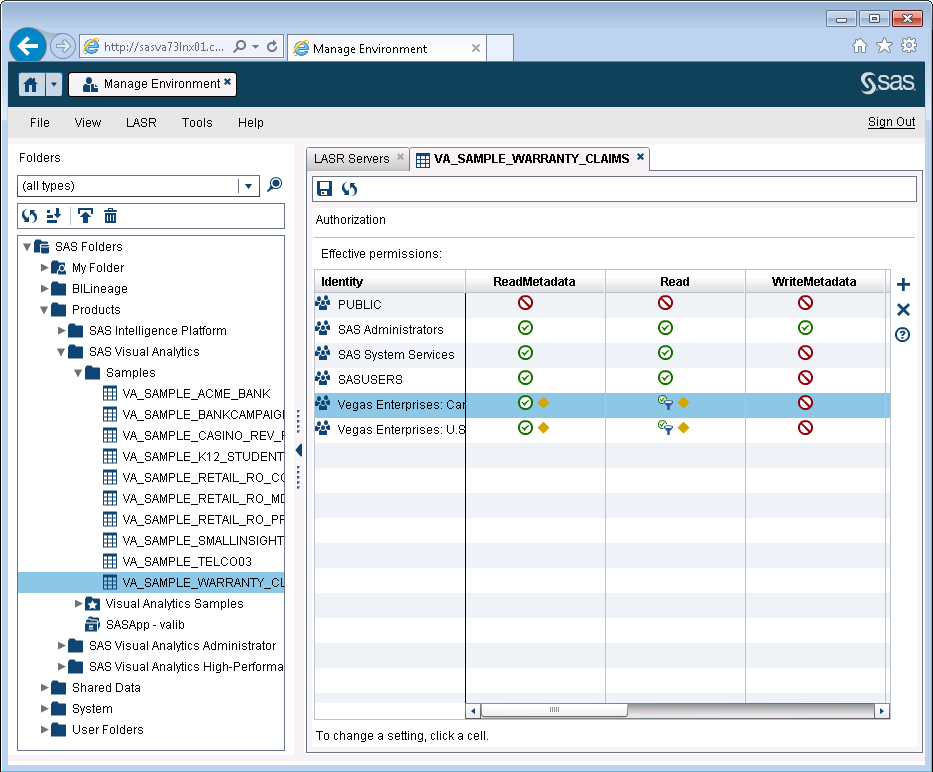Image resolution: width=933 pixels, height=772 pixels.
Task: Click the unload table icon in Folders toolbar
Action: [x=86, y=215]
